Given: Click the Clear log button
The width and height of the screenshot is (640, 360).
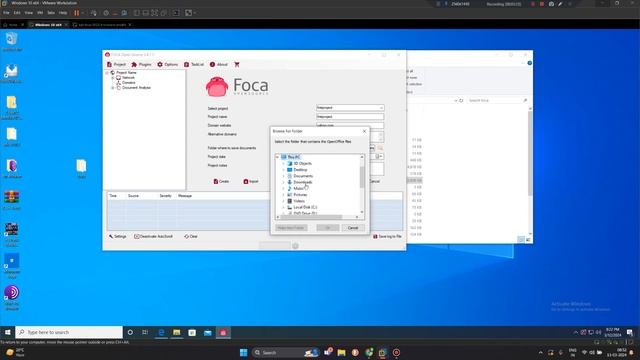Looking at the screenshot, I should point(191,236).
